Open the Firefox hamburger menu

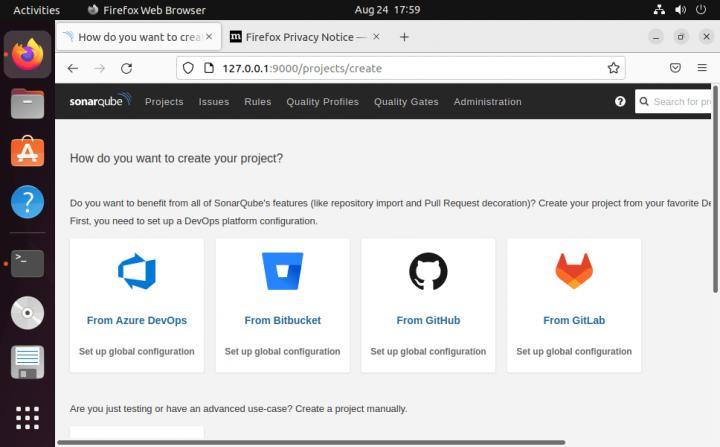coord(702,68)
